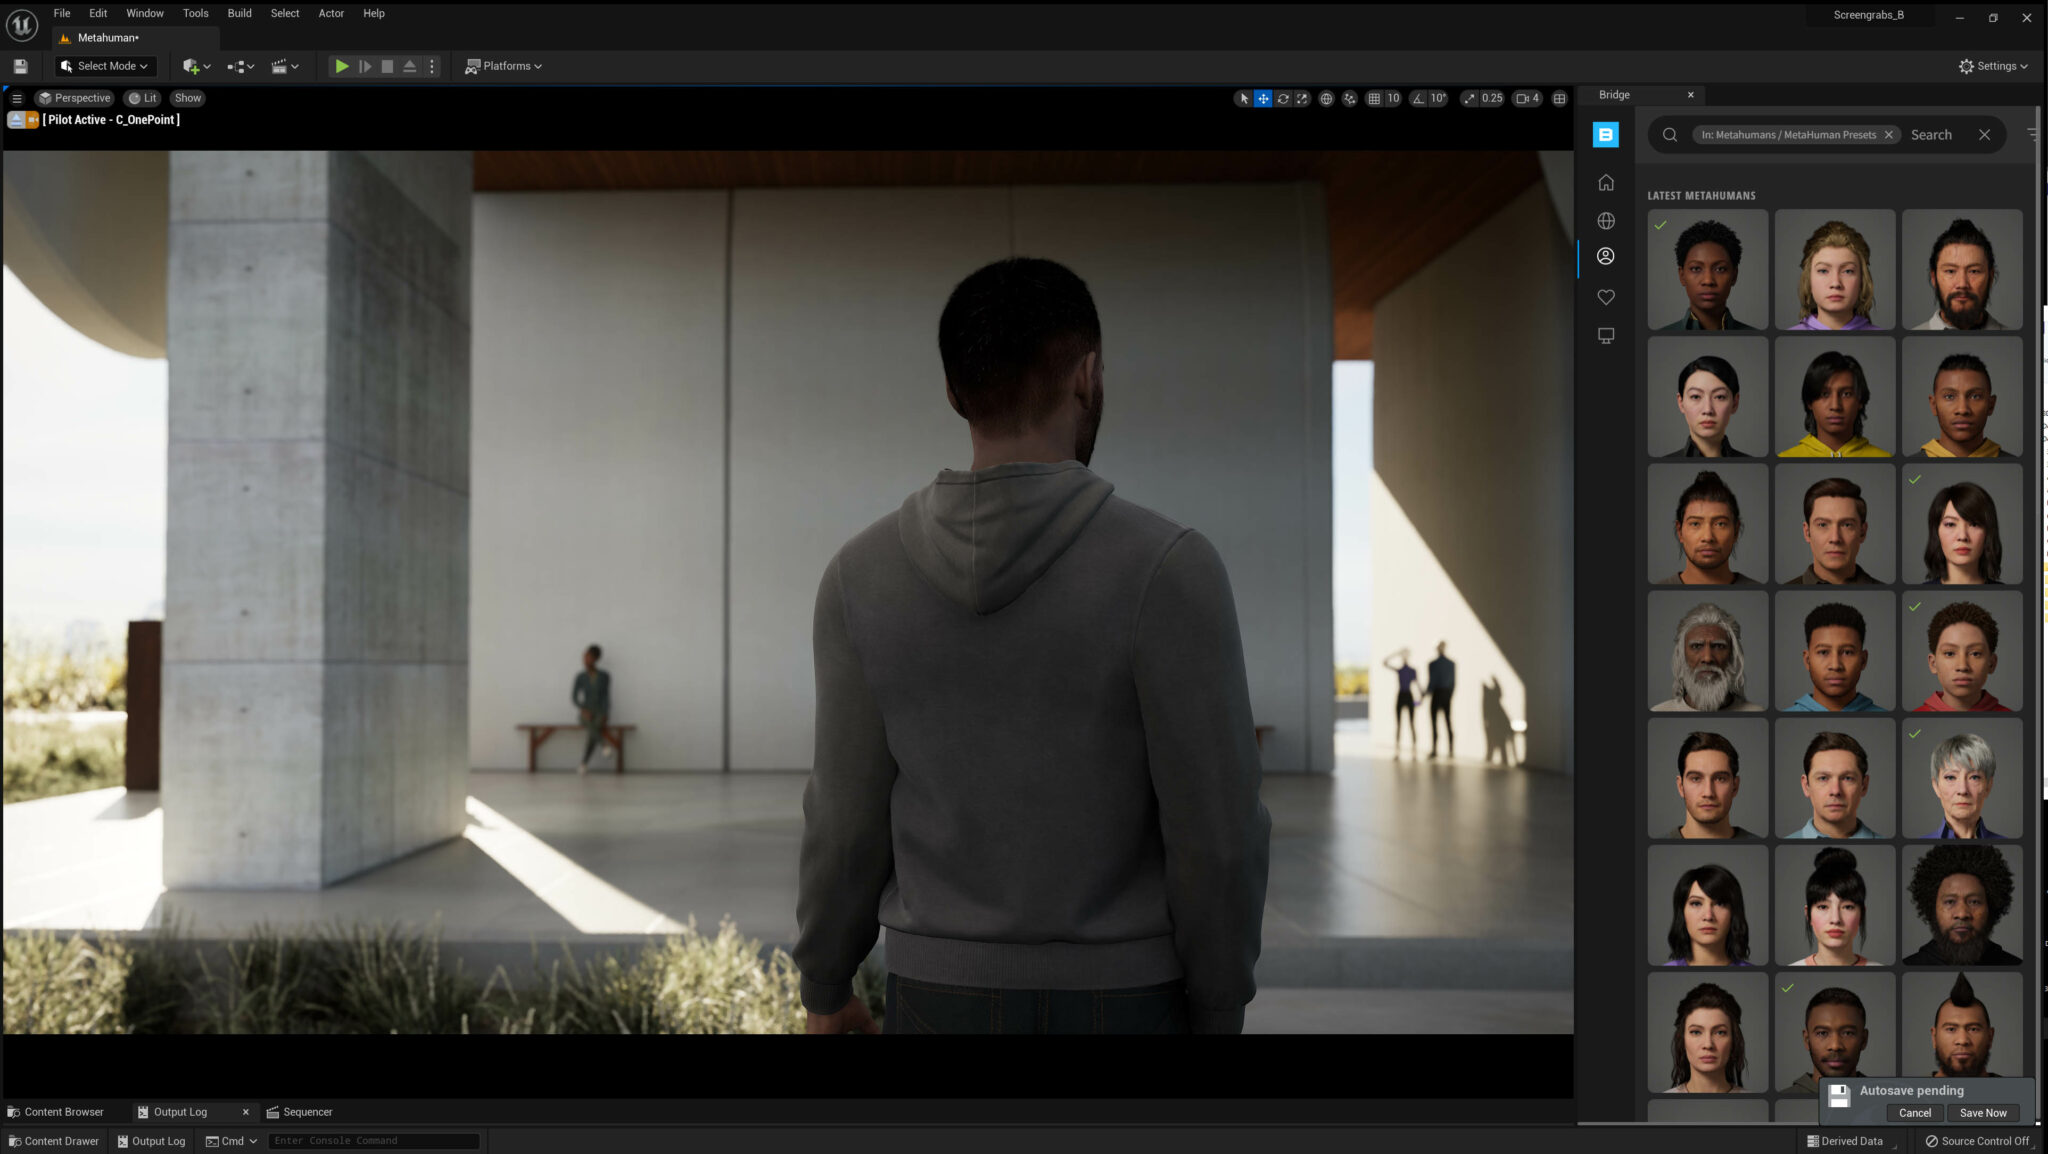Open the Favorites heart icon in Bridge
Image resolution: width=2048 pixels, height=1154 pixels.
pyautogui.click(x=1606, y=296)
